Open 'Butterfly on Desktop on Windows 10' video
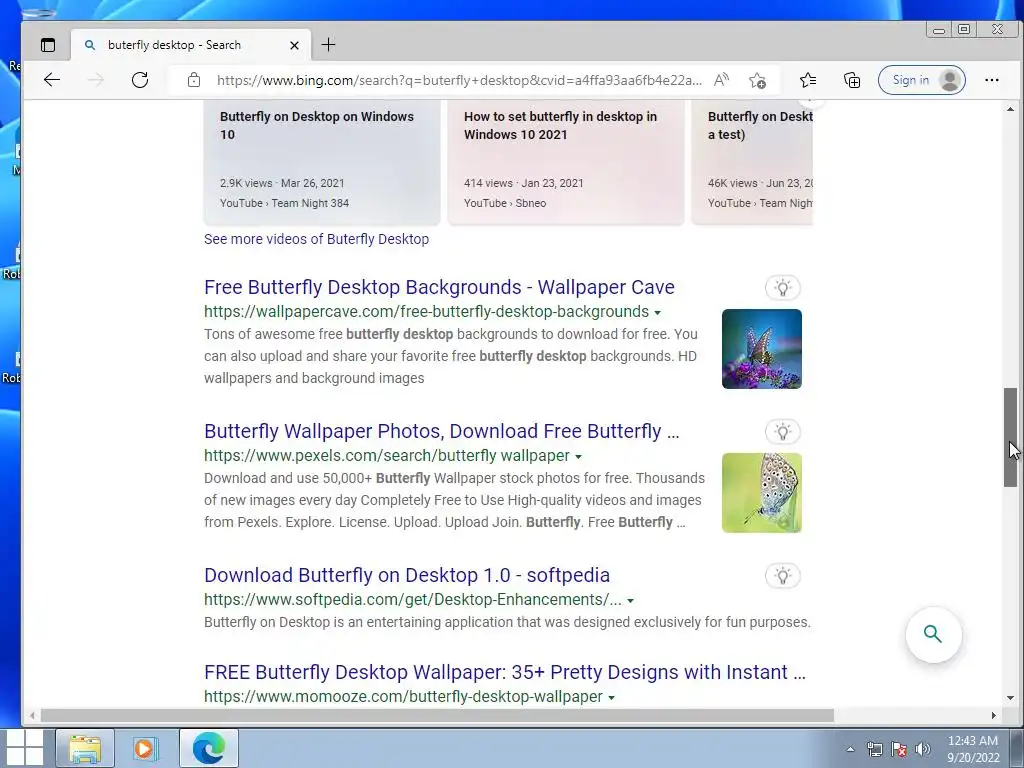The image size is (1024, 768). point(322,162)
